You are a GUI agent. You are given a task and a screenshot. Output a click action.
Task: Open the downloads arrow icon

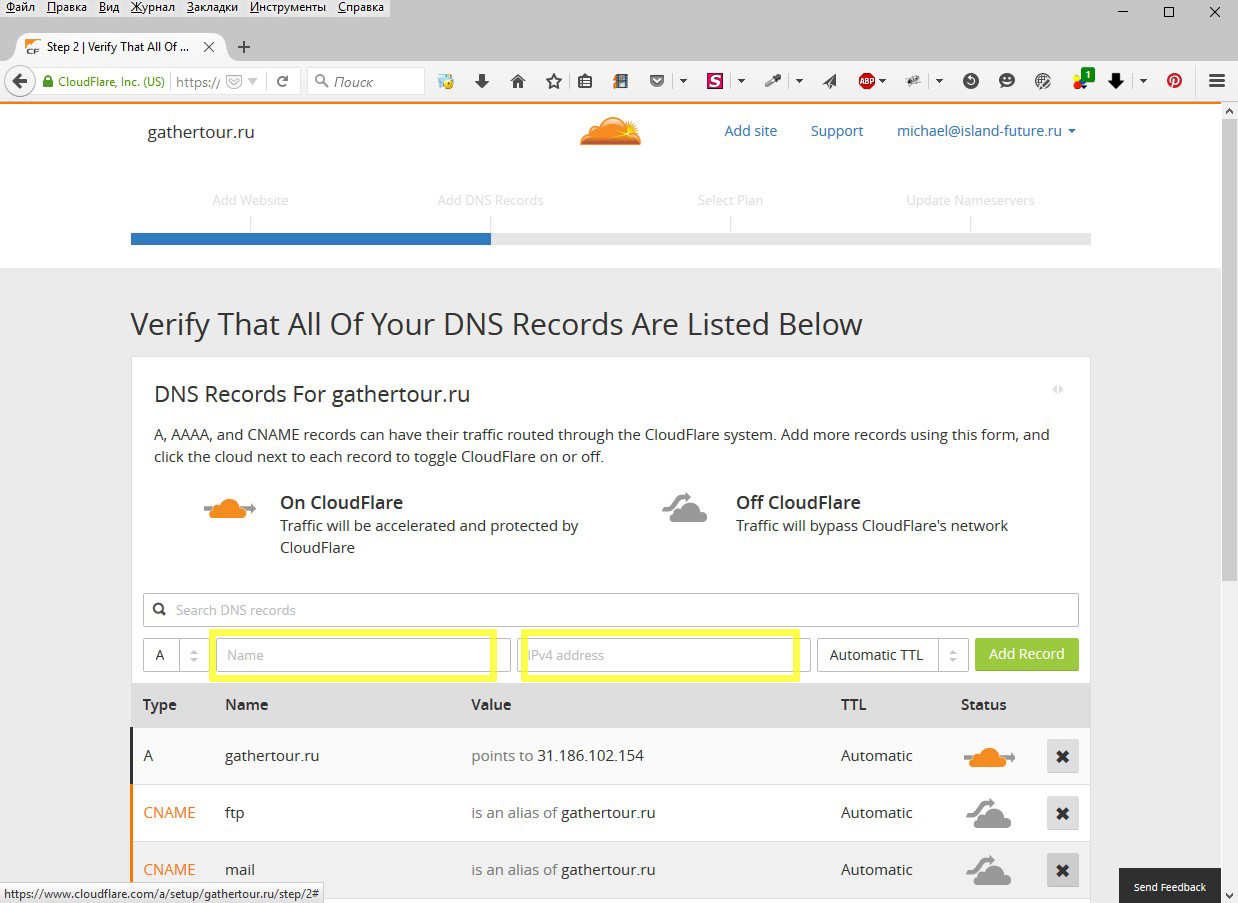[482, 82]
